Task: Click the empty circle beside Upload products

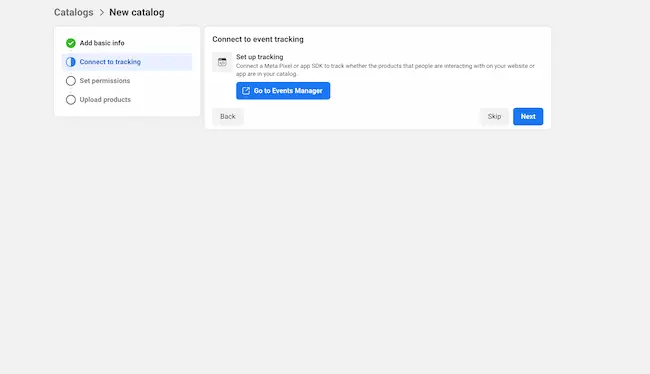Action: 71,100
